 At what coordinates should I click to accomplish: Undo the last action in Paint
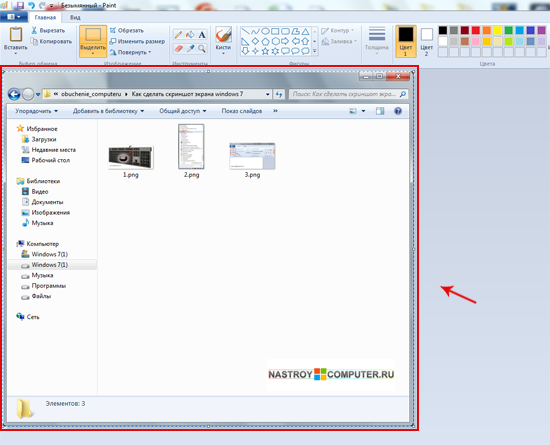31,5
